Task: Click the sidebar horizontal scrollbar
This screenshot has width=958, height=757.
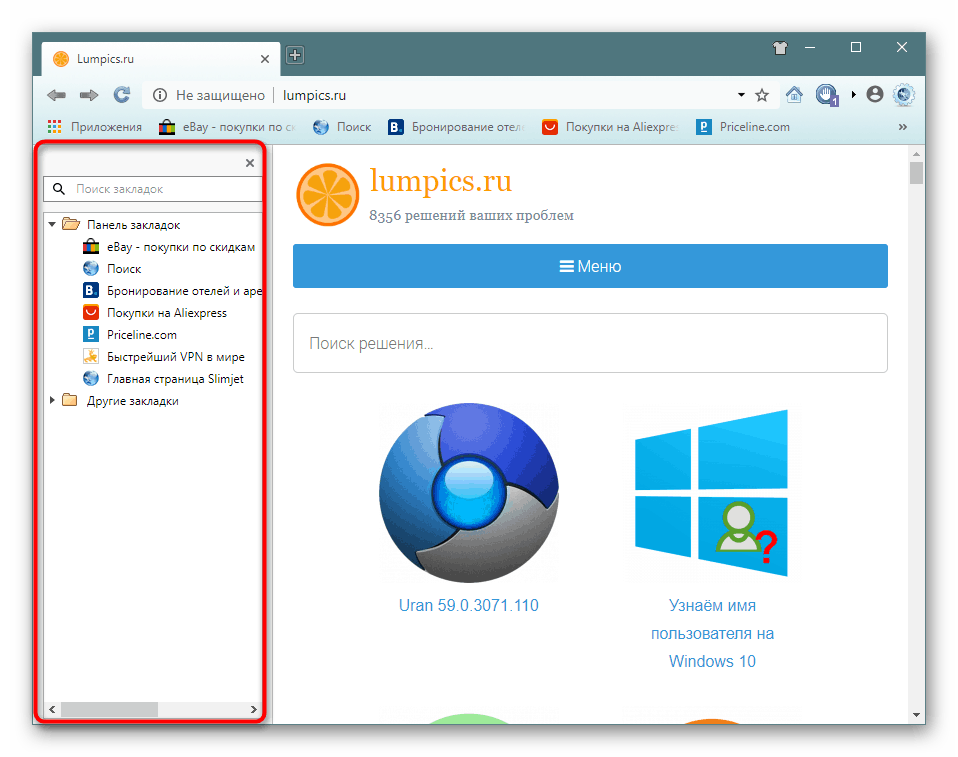Action: tap(110, 709)
